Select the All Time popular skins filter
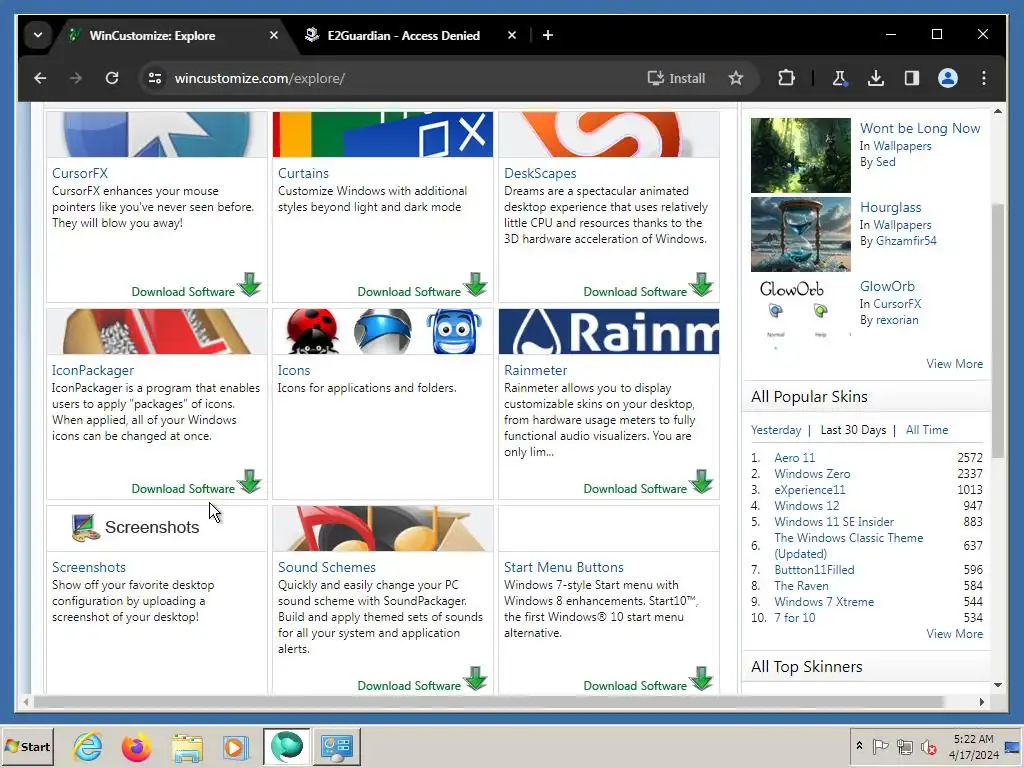Image resolution: width=1024 pixels, height=768 pixels. [927, 430]
